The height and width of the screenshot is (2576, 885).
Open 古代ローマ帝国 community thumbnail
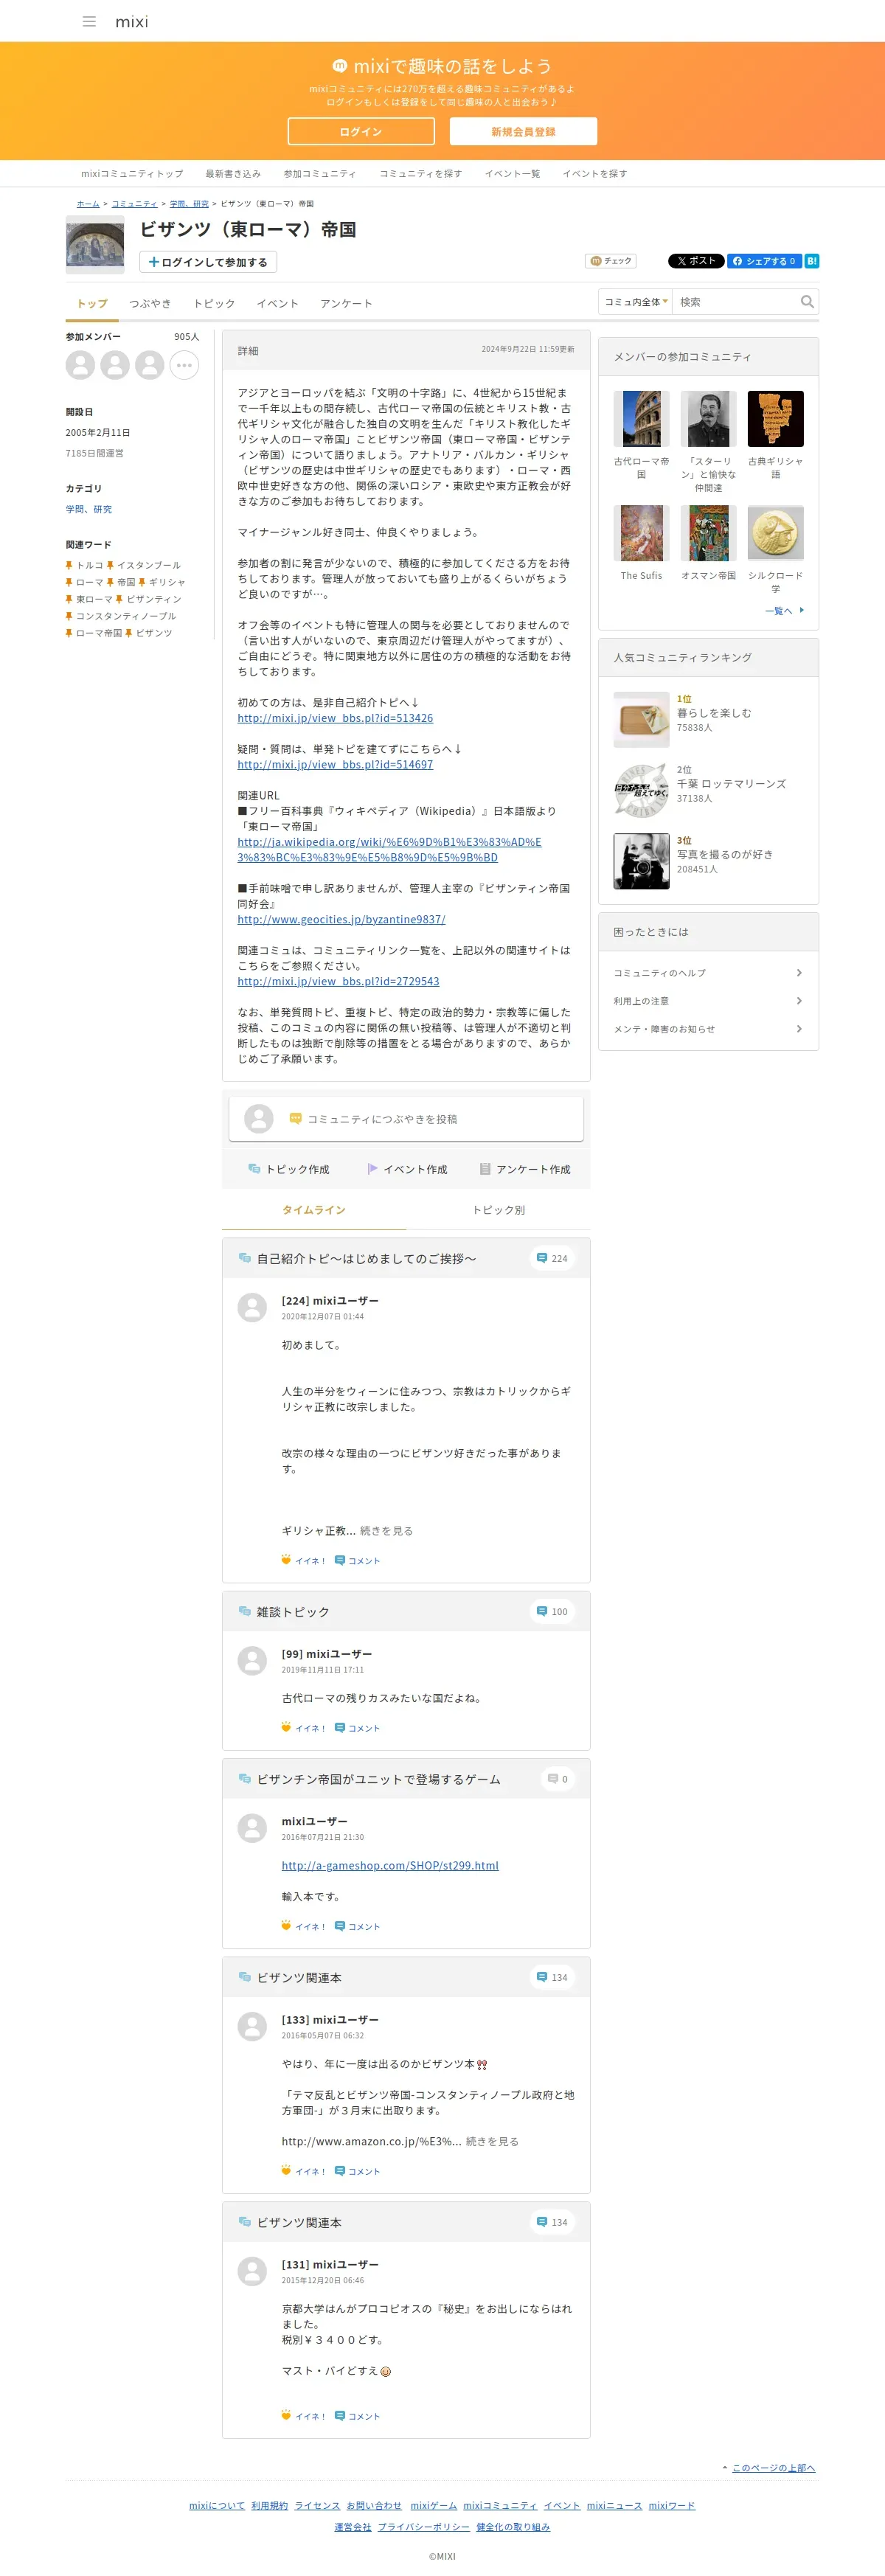(x=641, y=418)
